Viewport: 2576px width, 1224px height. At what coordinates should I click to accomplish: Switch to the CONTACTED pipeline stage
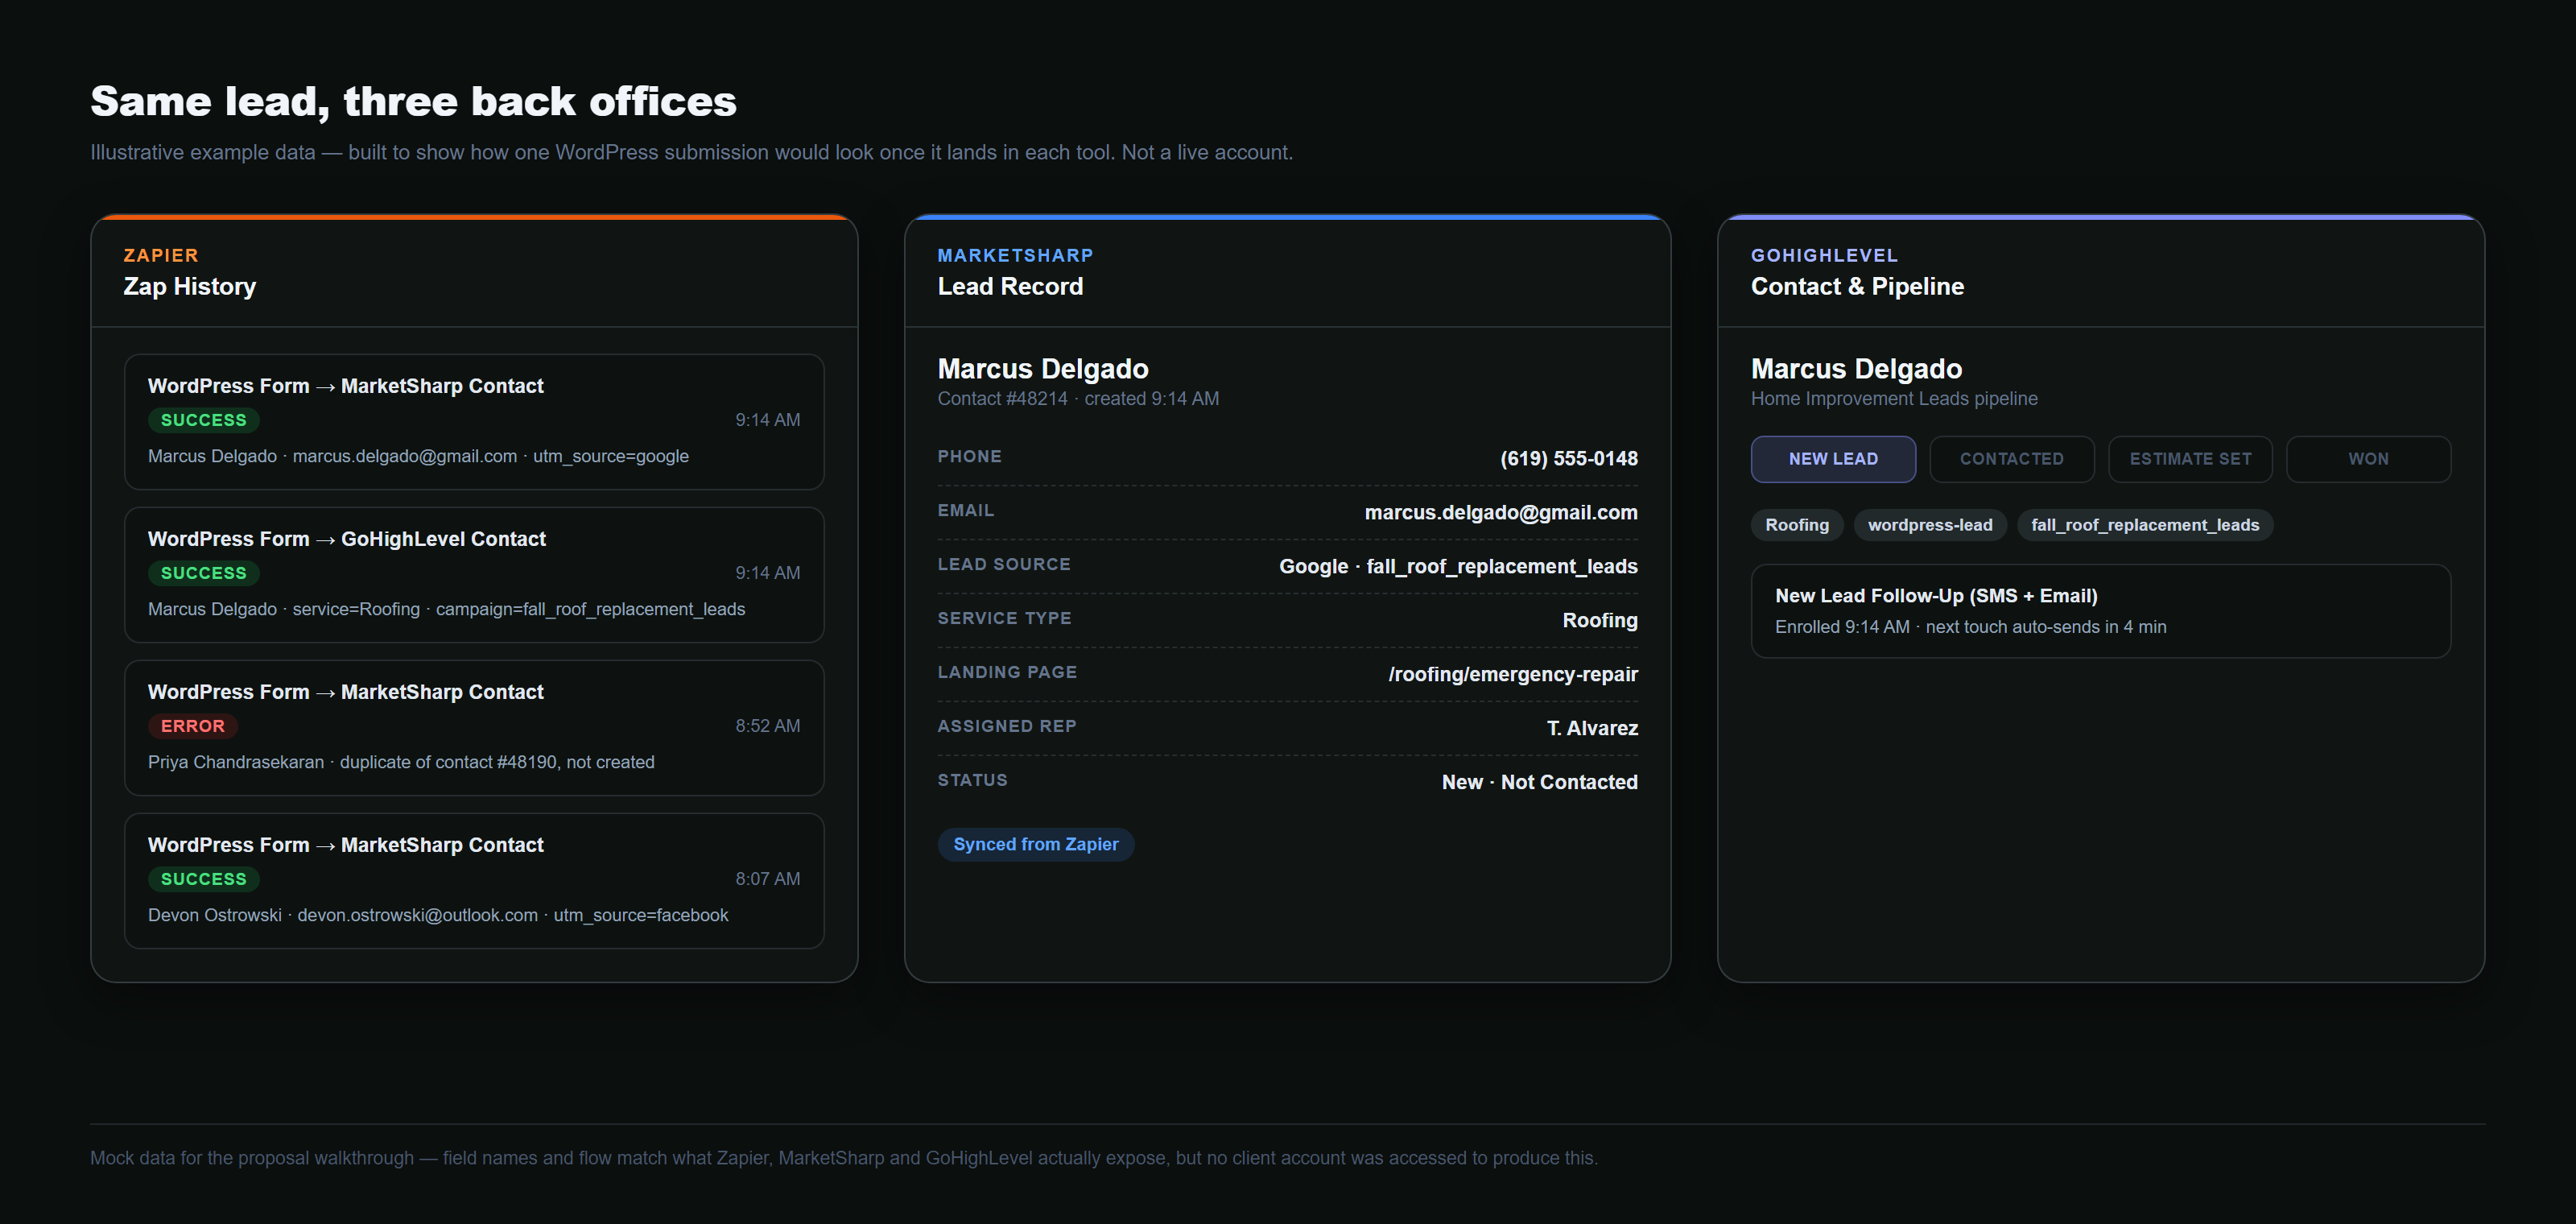(x=2011, y=459)
